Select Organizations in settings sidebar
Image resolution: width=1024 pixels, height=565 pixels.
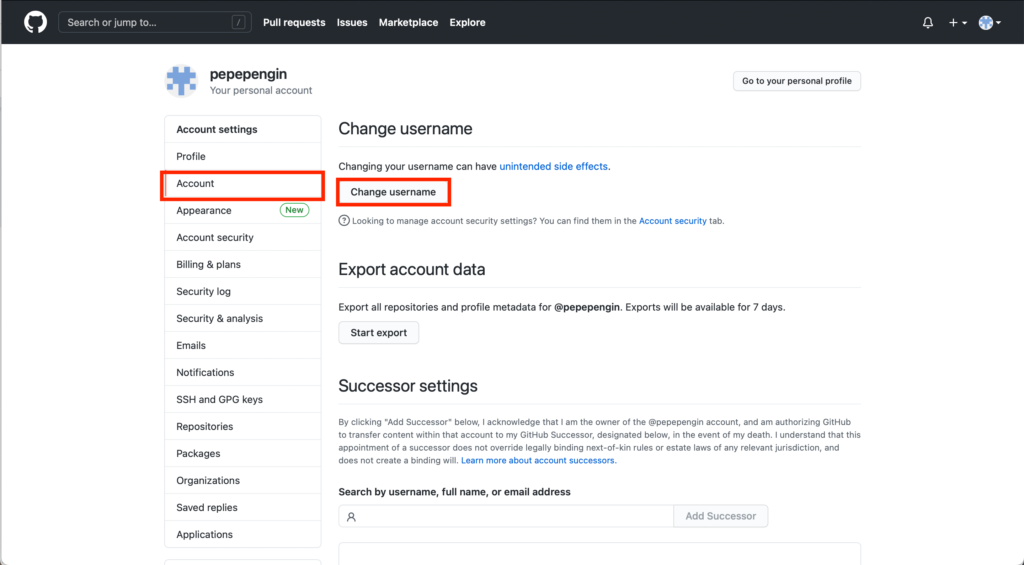click(243, 480)
